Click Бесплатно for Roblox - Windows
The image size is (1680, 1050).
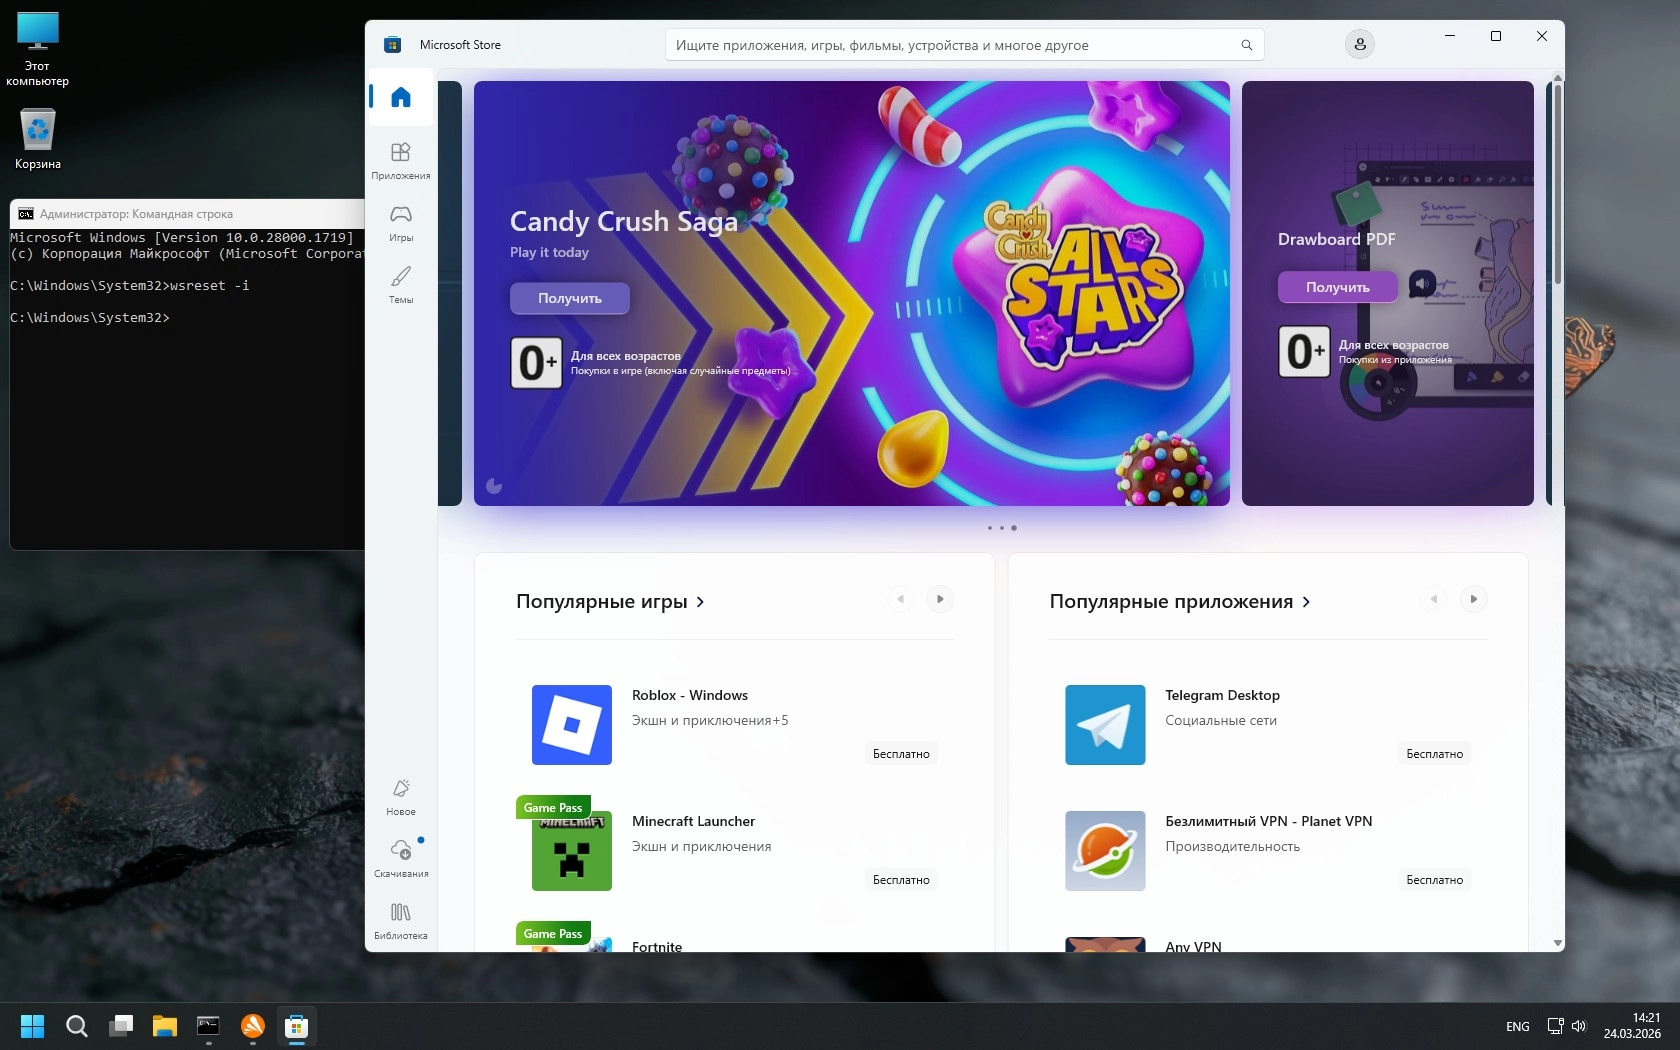coord(901,754)
